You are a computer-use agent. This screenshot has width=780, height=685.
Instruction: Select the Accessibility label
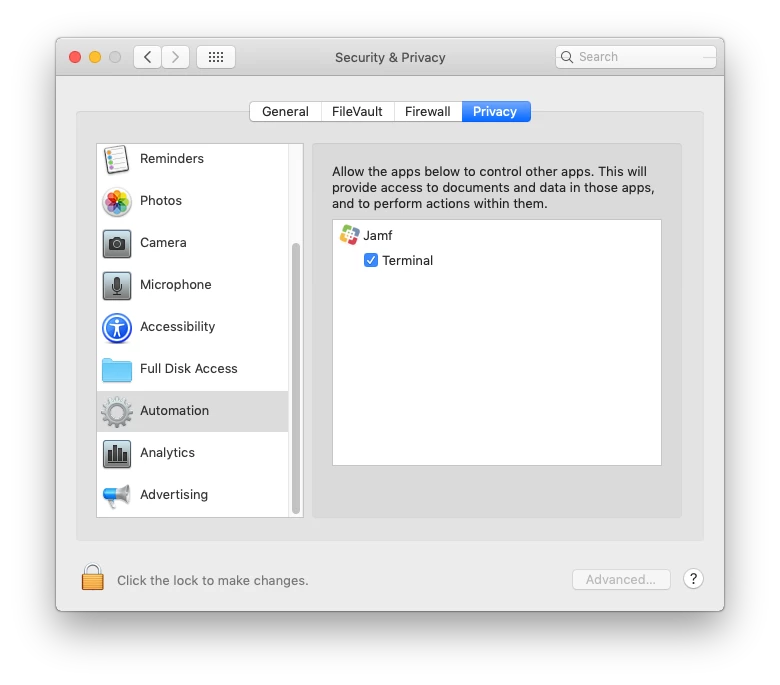(x=178, y=327)
